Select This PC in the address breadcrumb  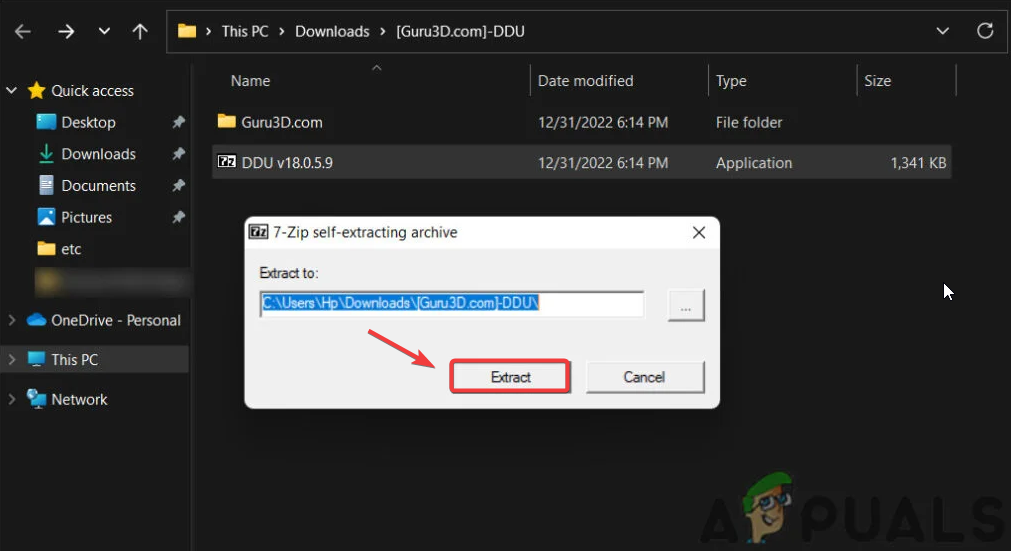245,31
